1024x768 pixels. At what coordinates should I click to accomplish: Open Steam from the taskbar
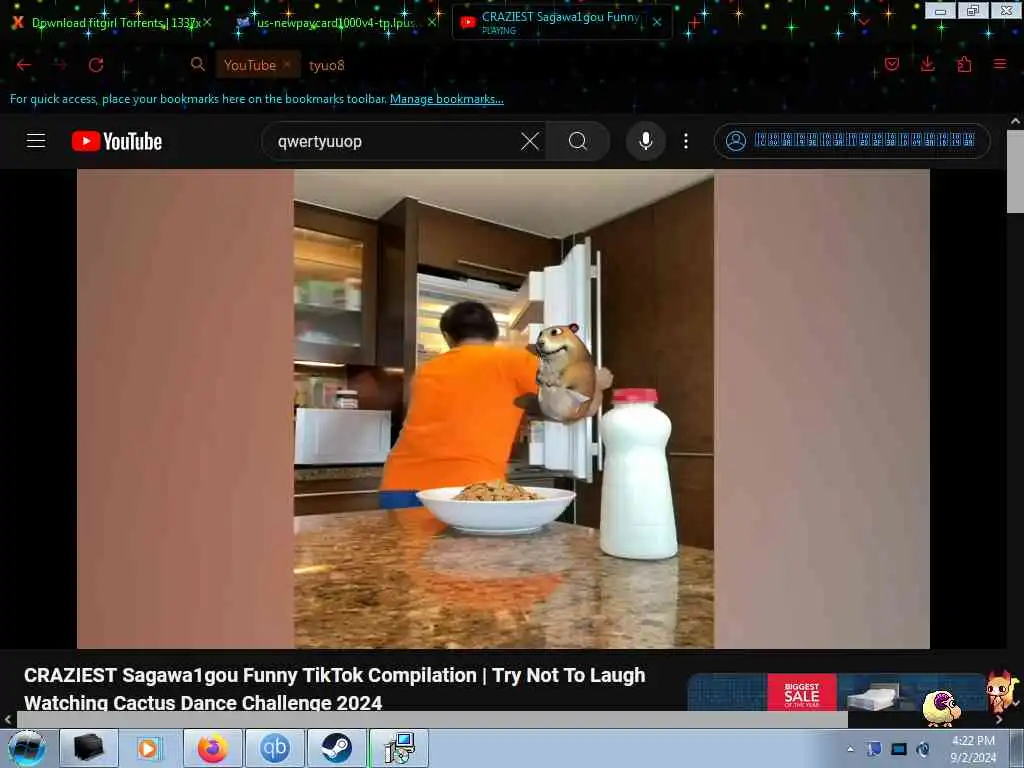coord(336,748)
